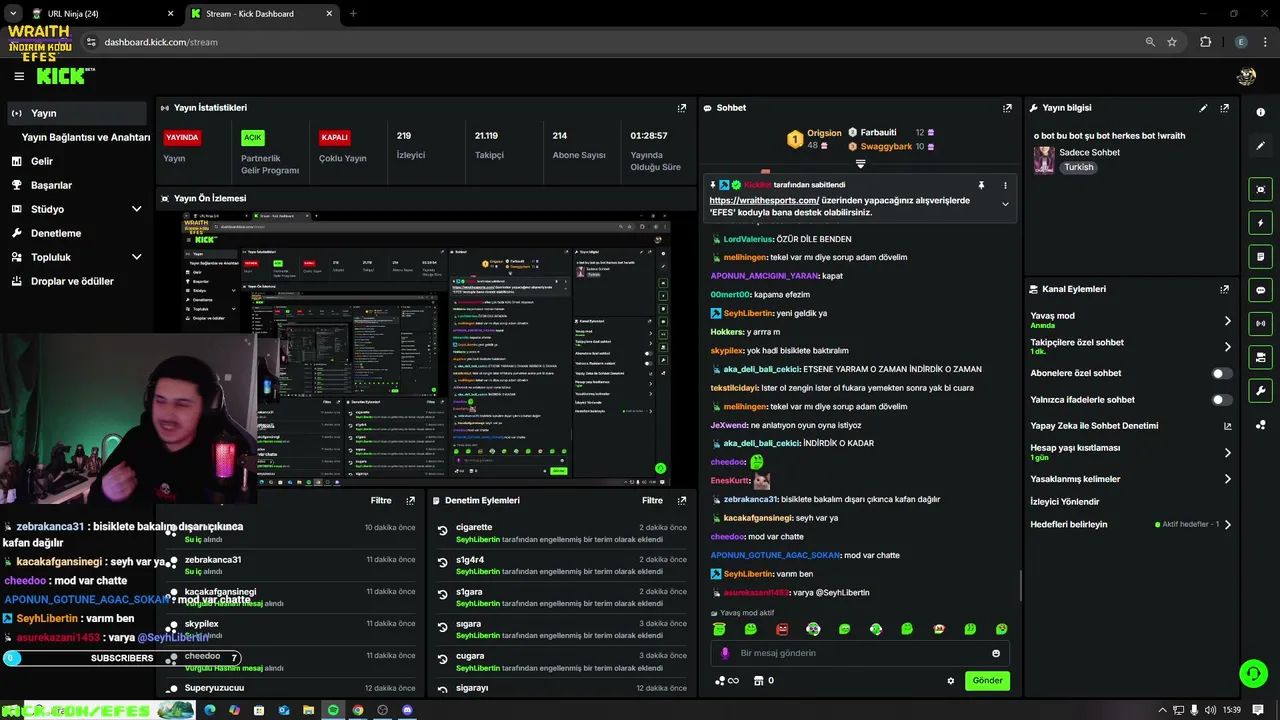Click the broadcast signal icon in right sidebar
Screen dimensions: 1280x720
point(1260,324)
